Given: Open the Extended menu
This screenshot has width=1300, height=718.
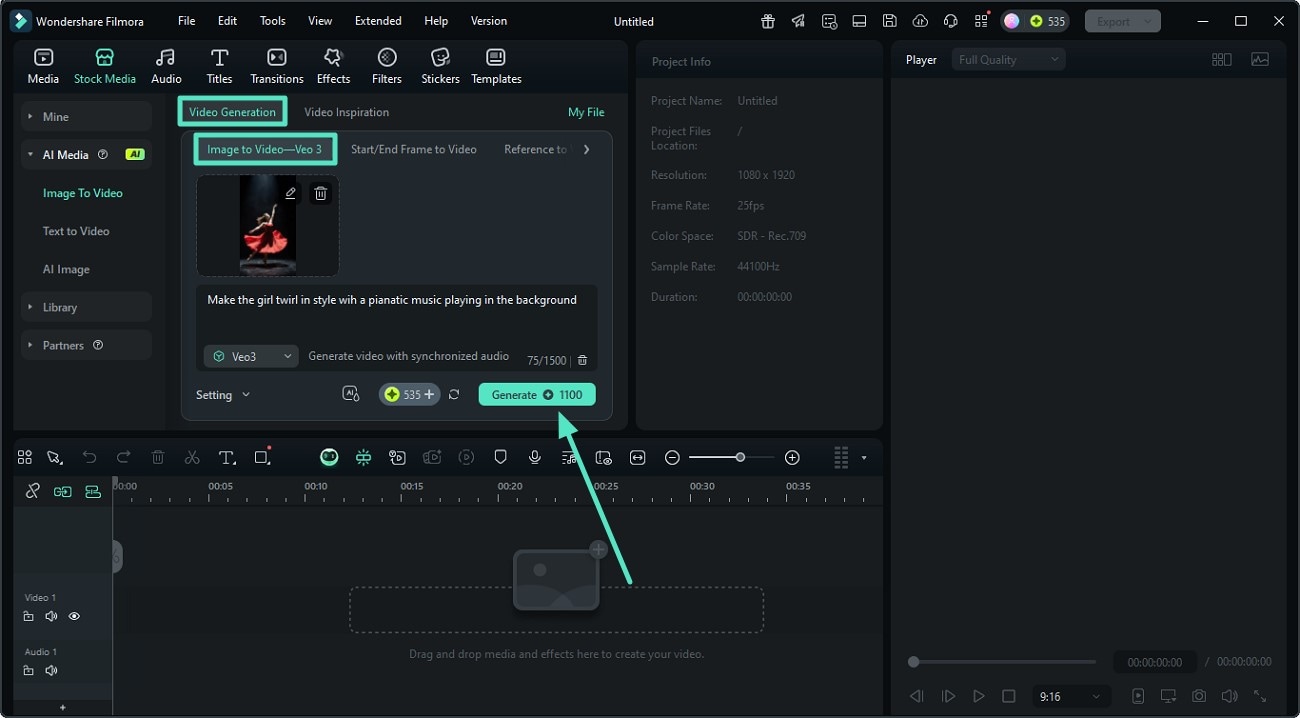Looking at the screenshot, I should [x=378, y=21].
